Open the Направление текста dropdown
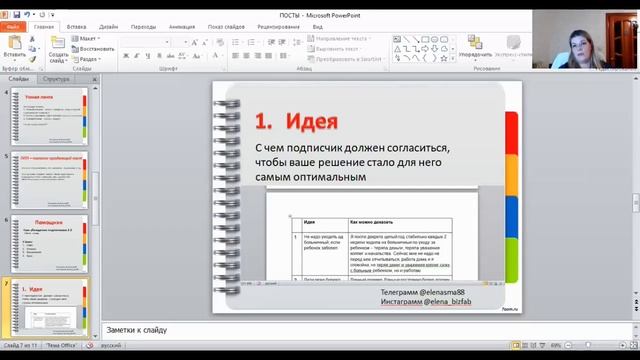 (x=340, y=38)
